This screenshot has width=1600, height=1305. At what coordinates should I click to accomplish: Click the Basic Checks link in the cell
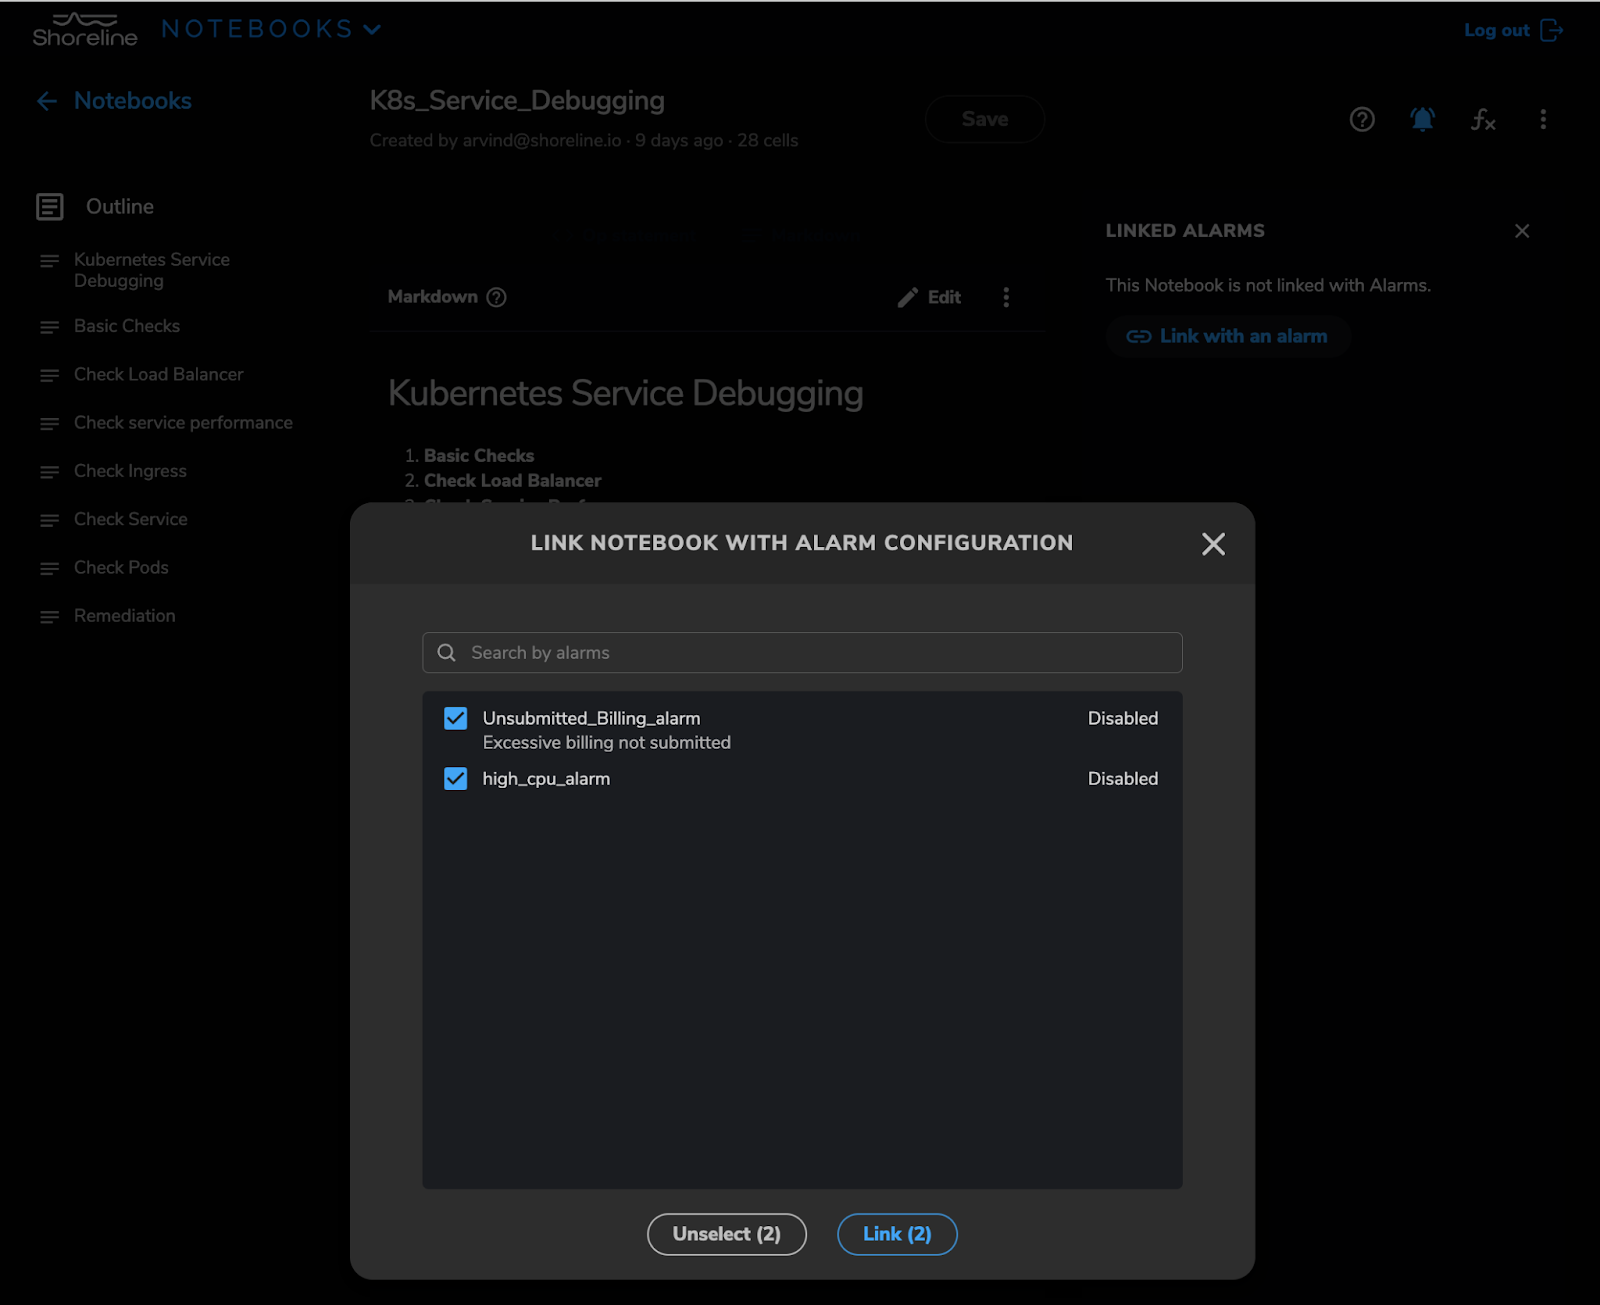479,455
